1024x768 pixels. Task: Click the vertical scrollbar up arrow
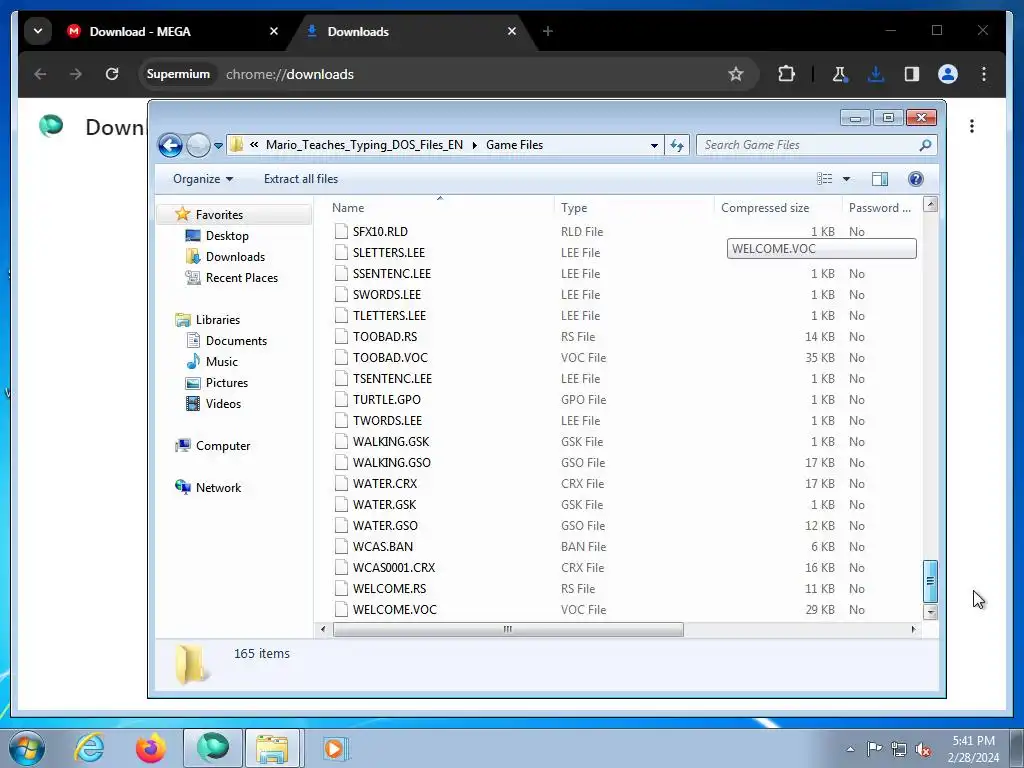(930, 204)
